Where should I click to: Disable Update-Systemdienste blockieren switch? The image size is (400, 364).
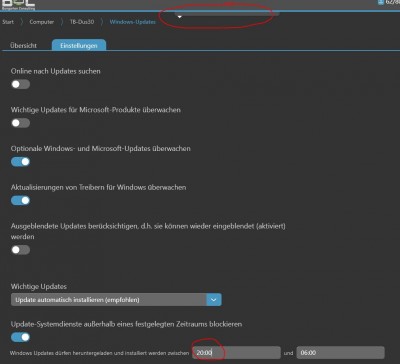(21, 337)
